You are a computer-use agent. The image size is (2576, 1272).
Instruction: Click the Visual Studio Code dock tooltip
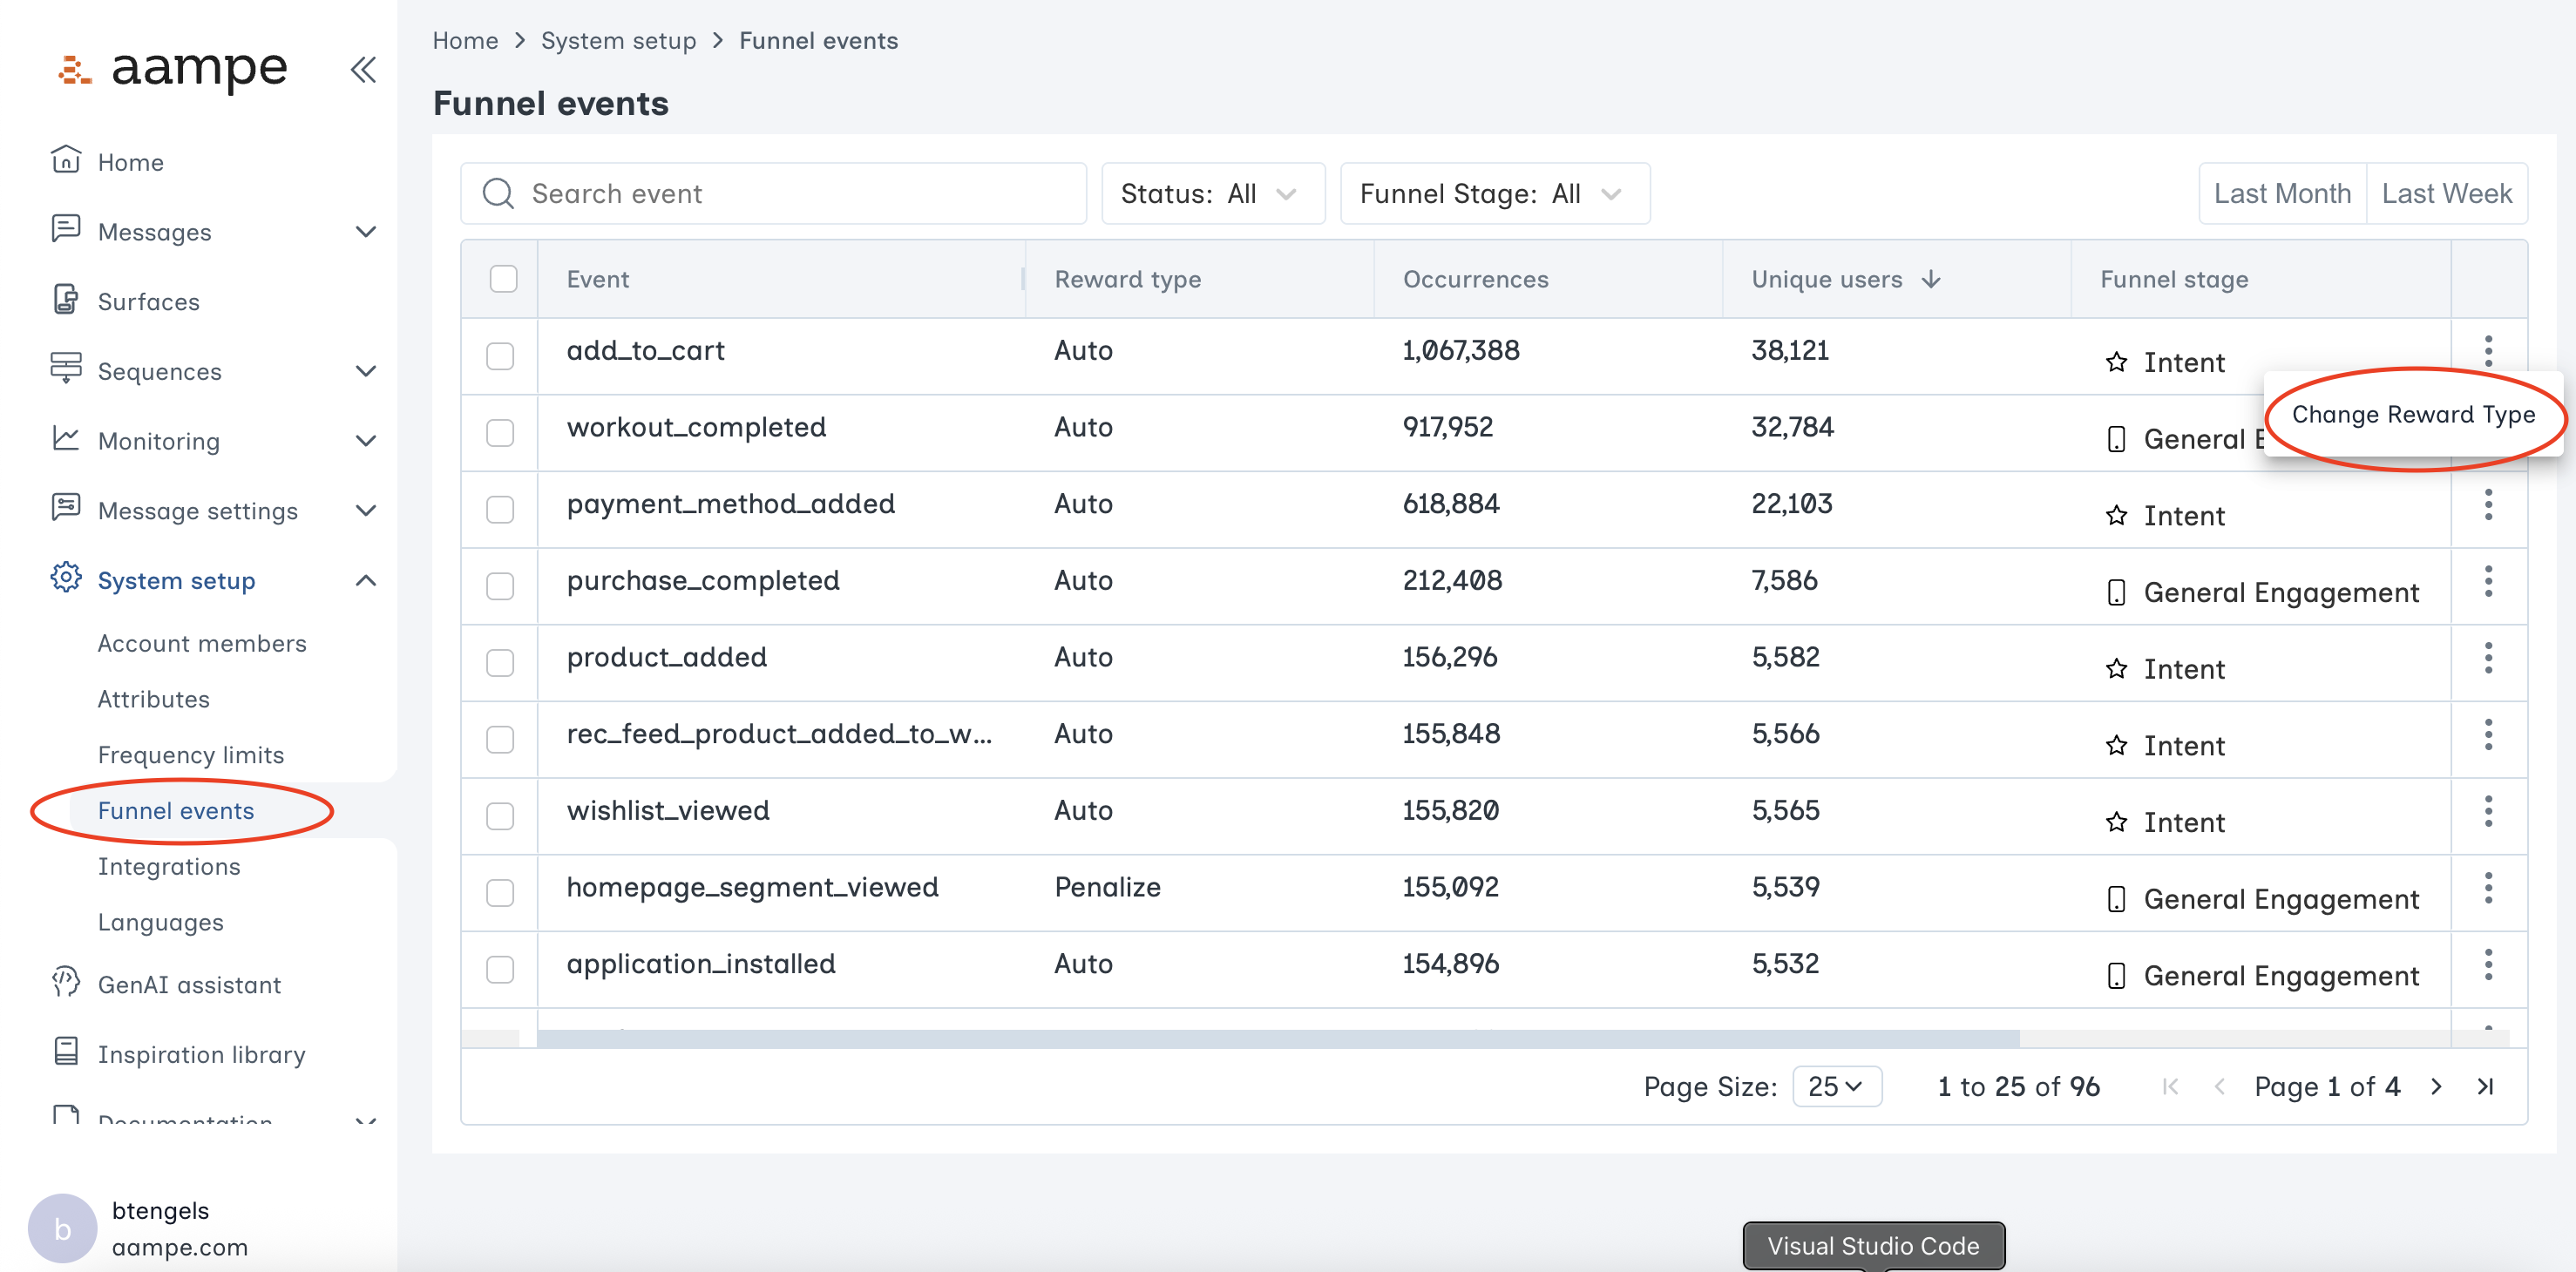(1873, 1246)
